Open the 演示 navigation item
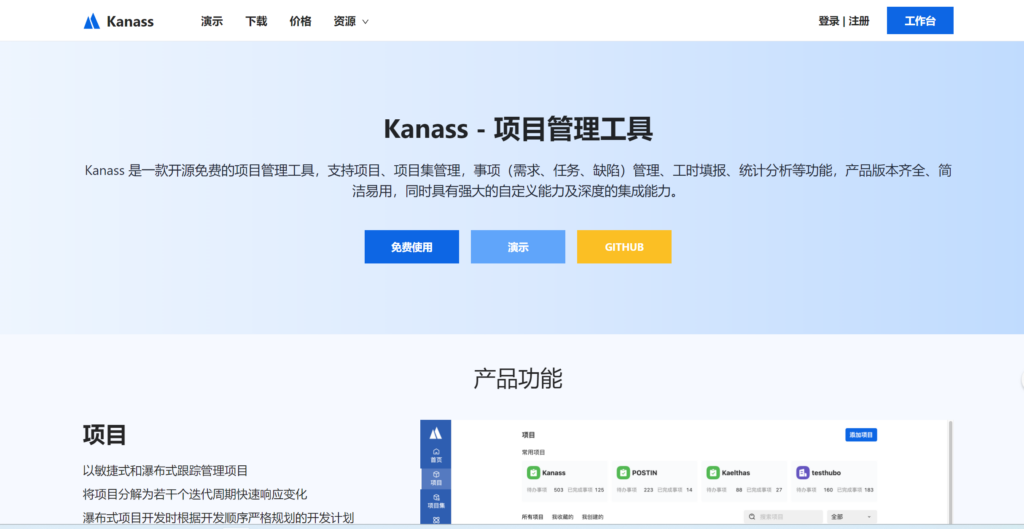 [212, 21]
